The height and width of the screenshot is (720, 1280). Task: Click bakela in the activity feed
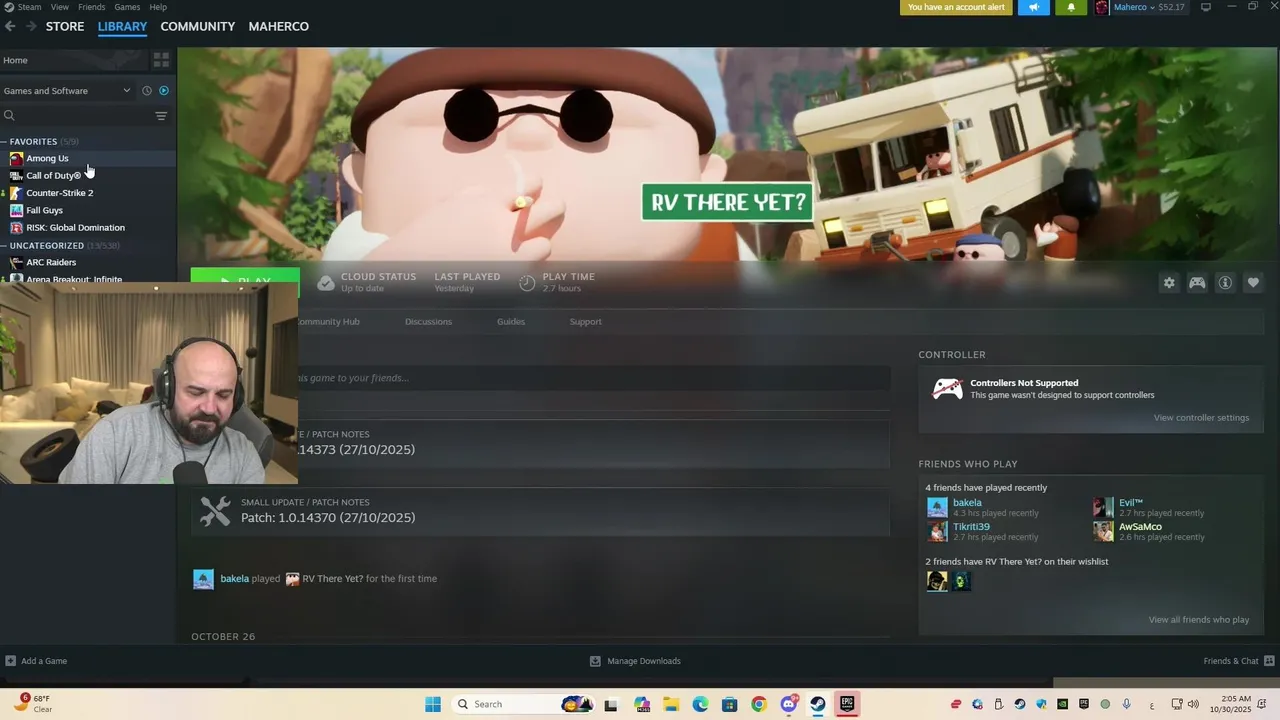pos(234,579)
